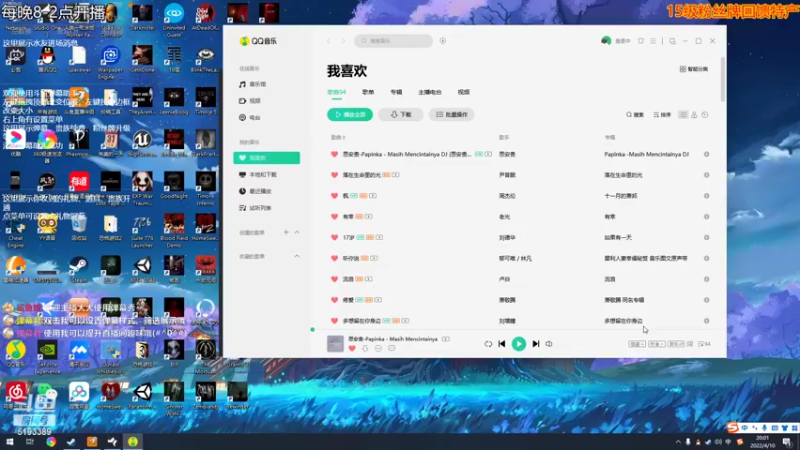
Task: Open more options on 17岁 row
Action: [x=707, y=238]
